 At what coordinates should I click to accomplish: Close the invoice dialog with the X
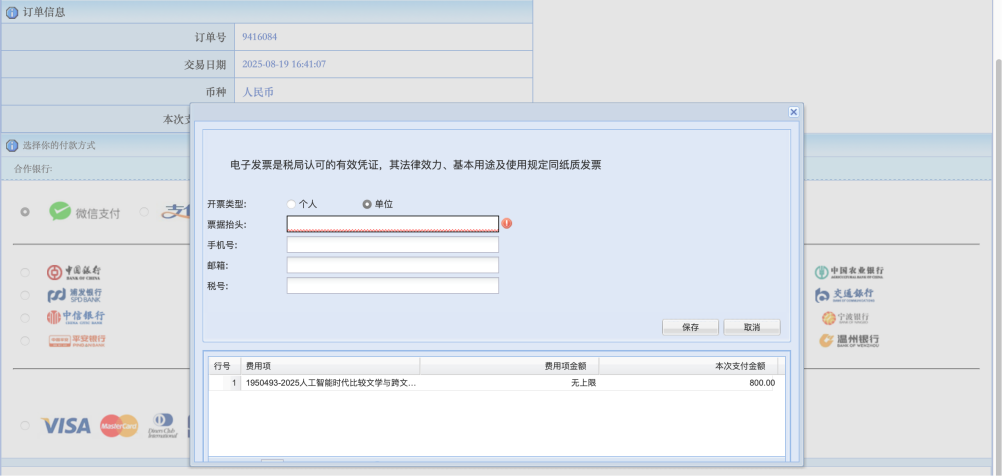point(793,112)
